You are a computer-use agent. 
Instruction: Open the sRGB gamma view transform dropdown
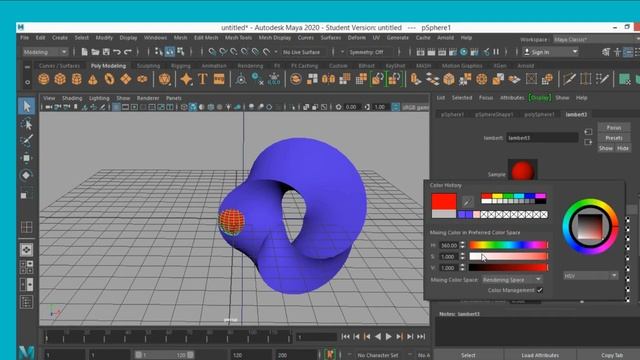coord(415,107)
